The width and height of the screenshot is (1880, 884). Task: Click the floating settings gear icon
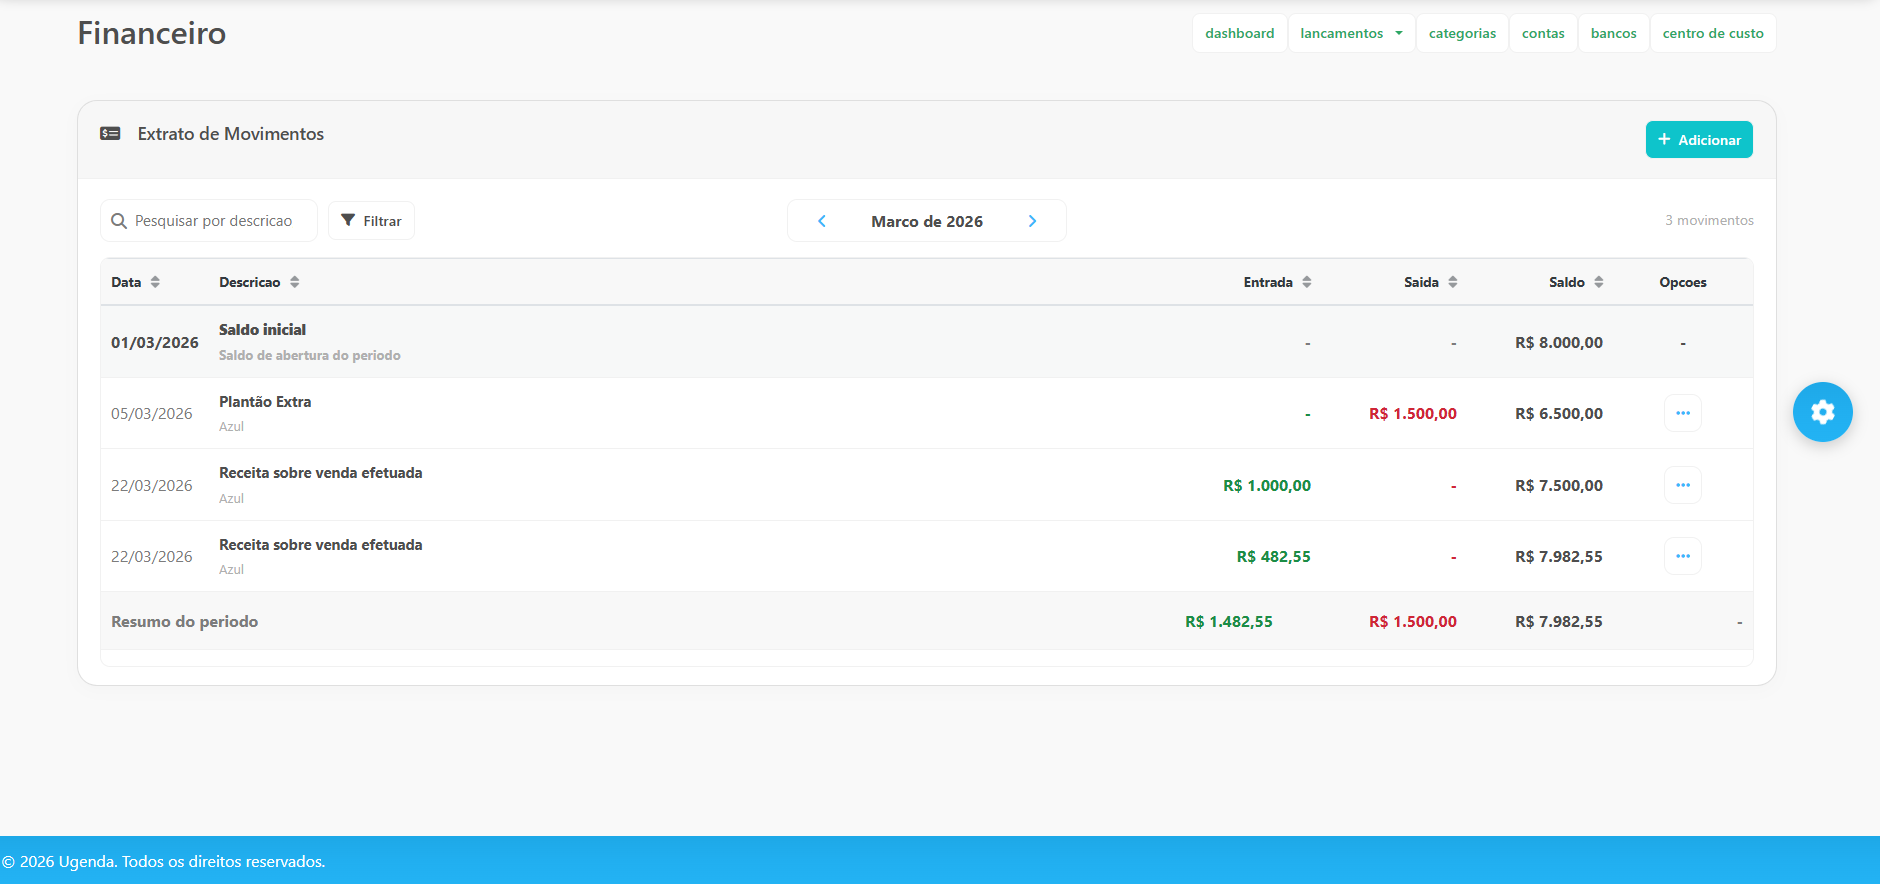(1822, 412)
